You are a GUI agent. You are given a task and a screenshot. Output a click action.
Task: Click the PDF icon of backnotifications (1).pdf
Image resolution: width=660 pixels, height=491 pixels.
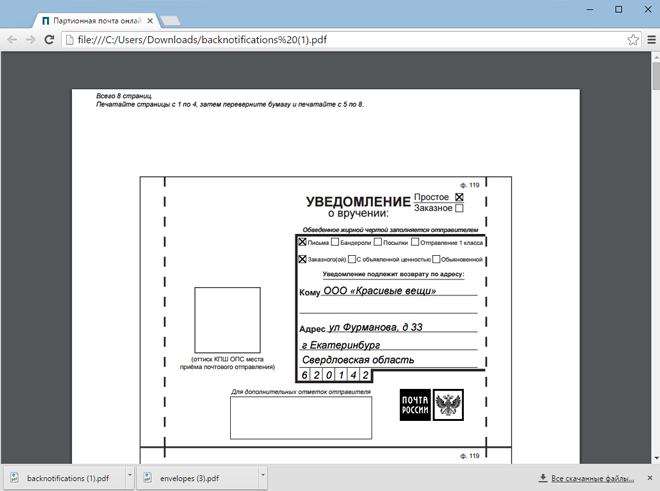click(14, 478)
